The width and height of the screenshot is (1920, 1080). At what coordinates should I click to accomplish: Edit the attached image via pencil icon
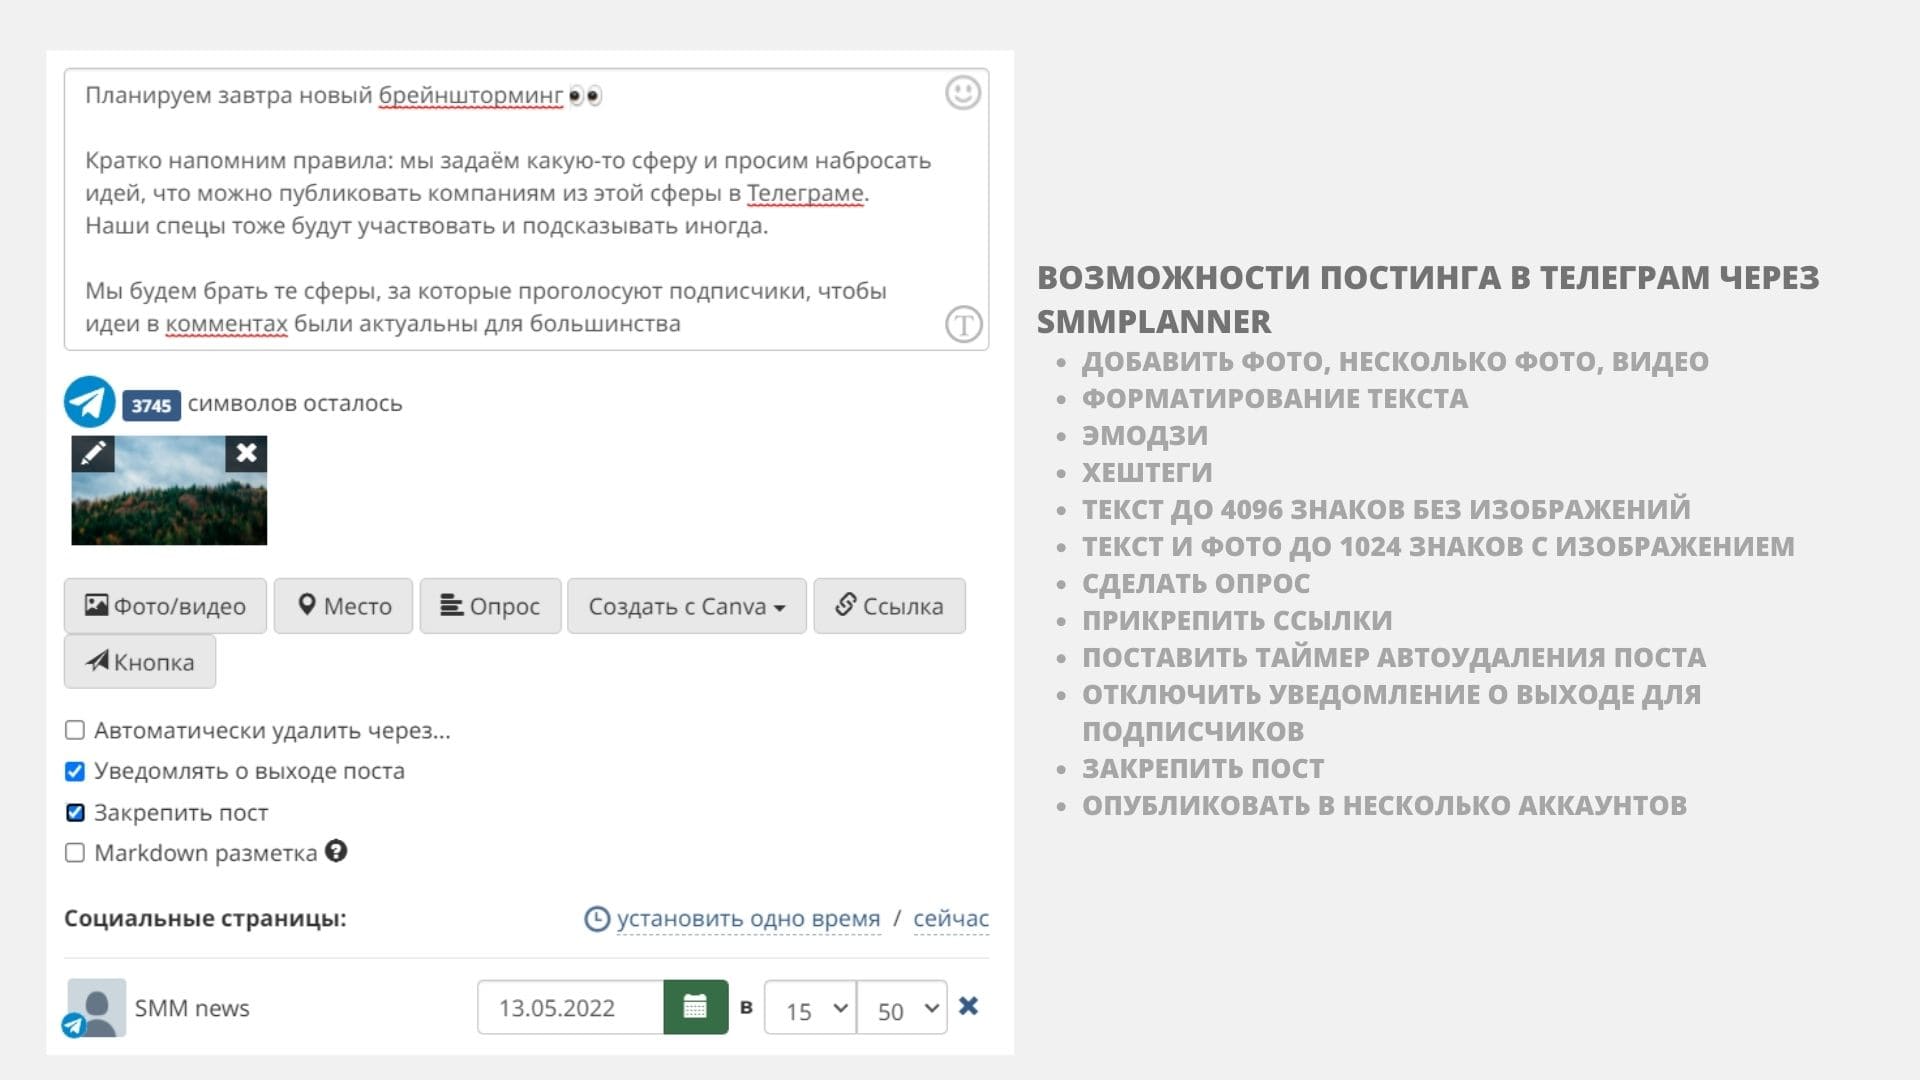(x=93, y=453)
